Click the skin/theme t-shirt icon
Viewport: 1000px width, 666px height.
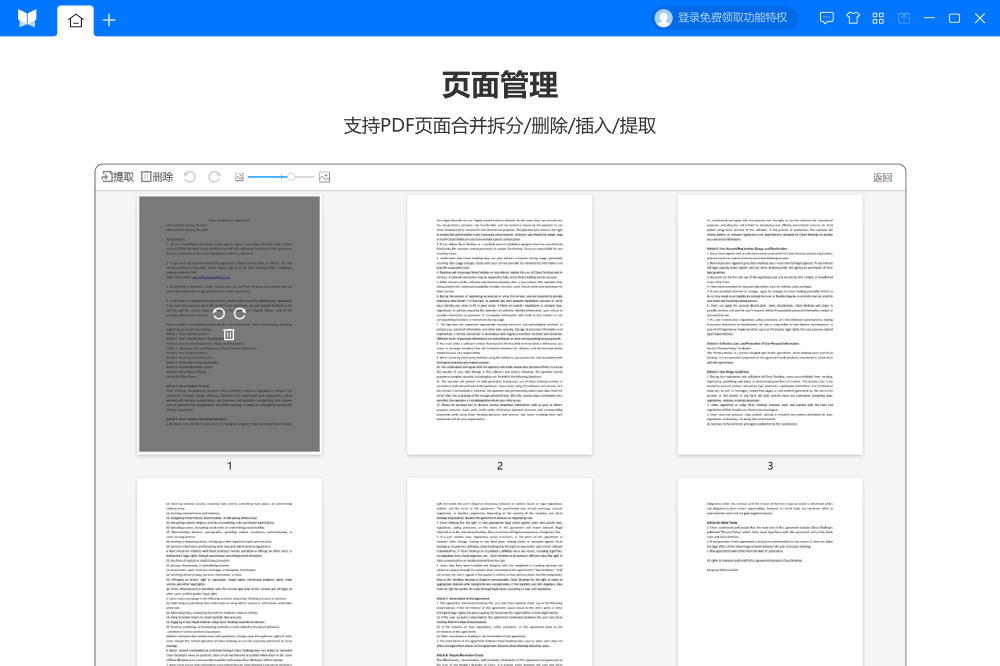[x=851, y=17]
